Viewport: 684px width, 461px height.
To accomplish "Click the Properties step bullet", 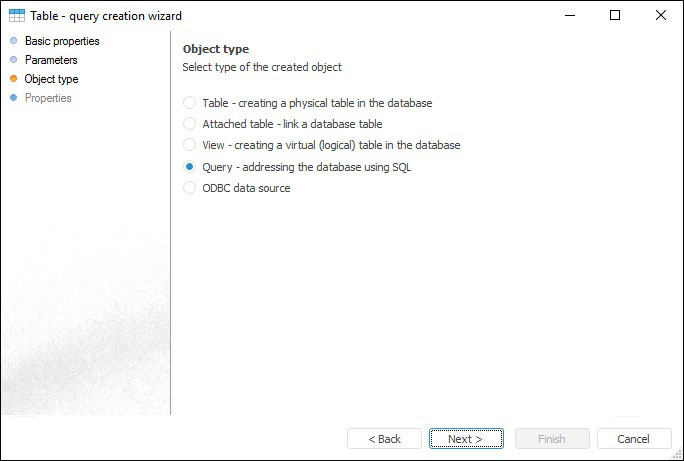I will pyautogui.click(x=13, y=98).
